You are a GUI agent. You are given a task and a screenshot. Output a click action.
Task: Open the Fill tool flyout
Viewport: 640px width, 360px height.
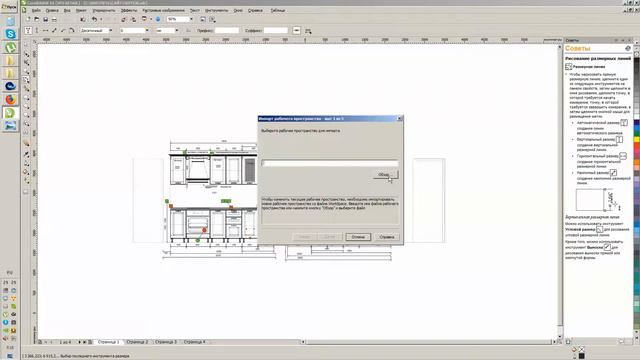click(27, 171)
